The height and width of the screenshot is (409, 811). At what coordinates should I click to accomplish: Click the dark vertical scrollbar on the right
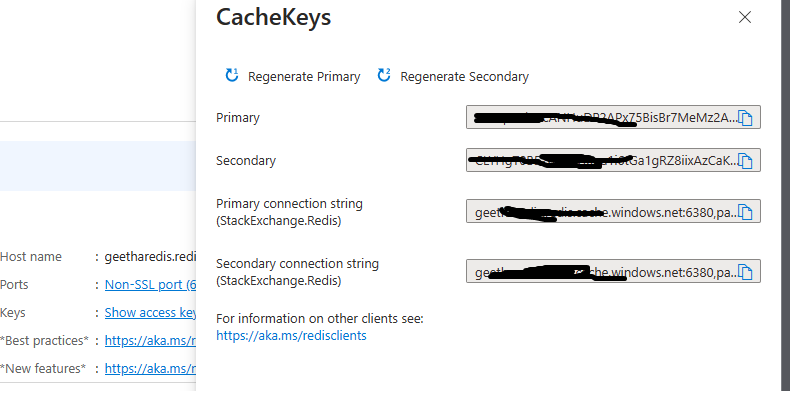tap(786, 195)
